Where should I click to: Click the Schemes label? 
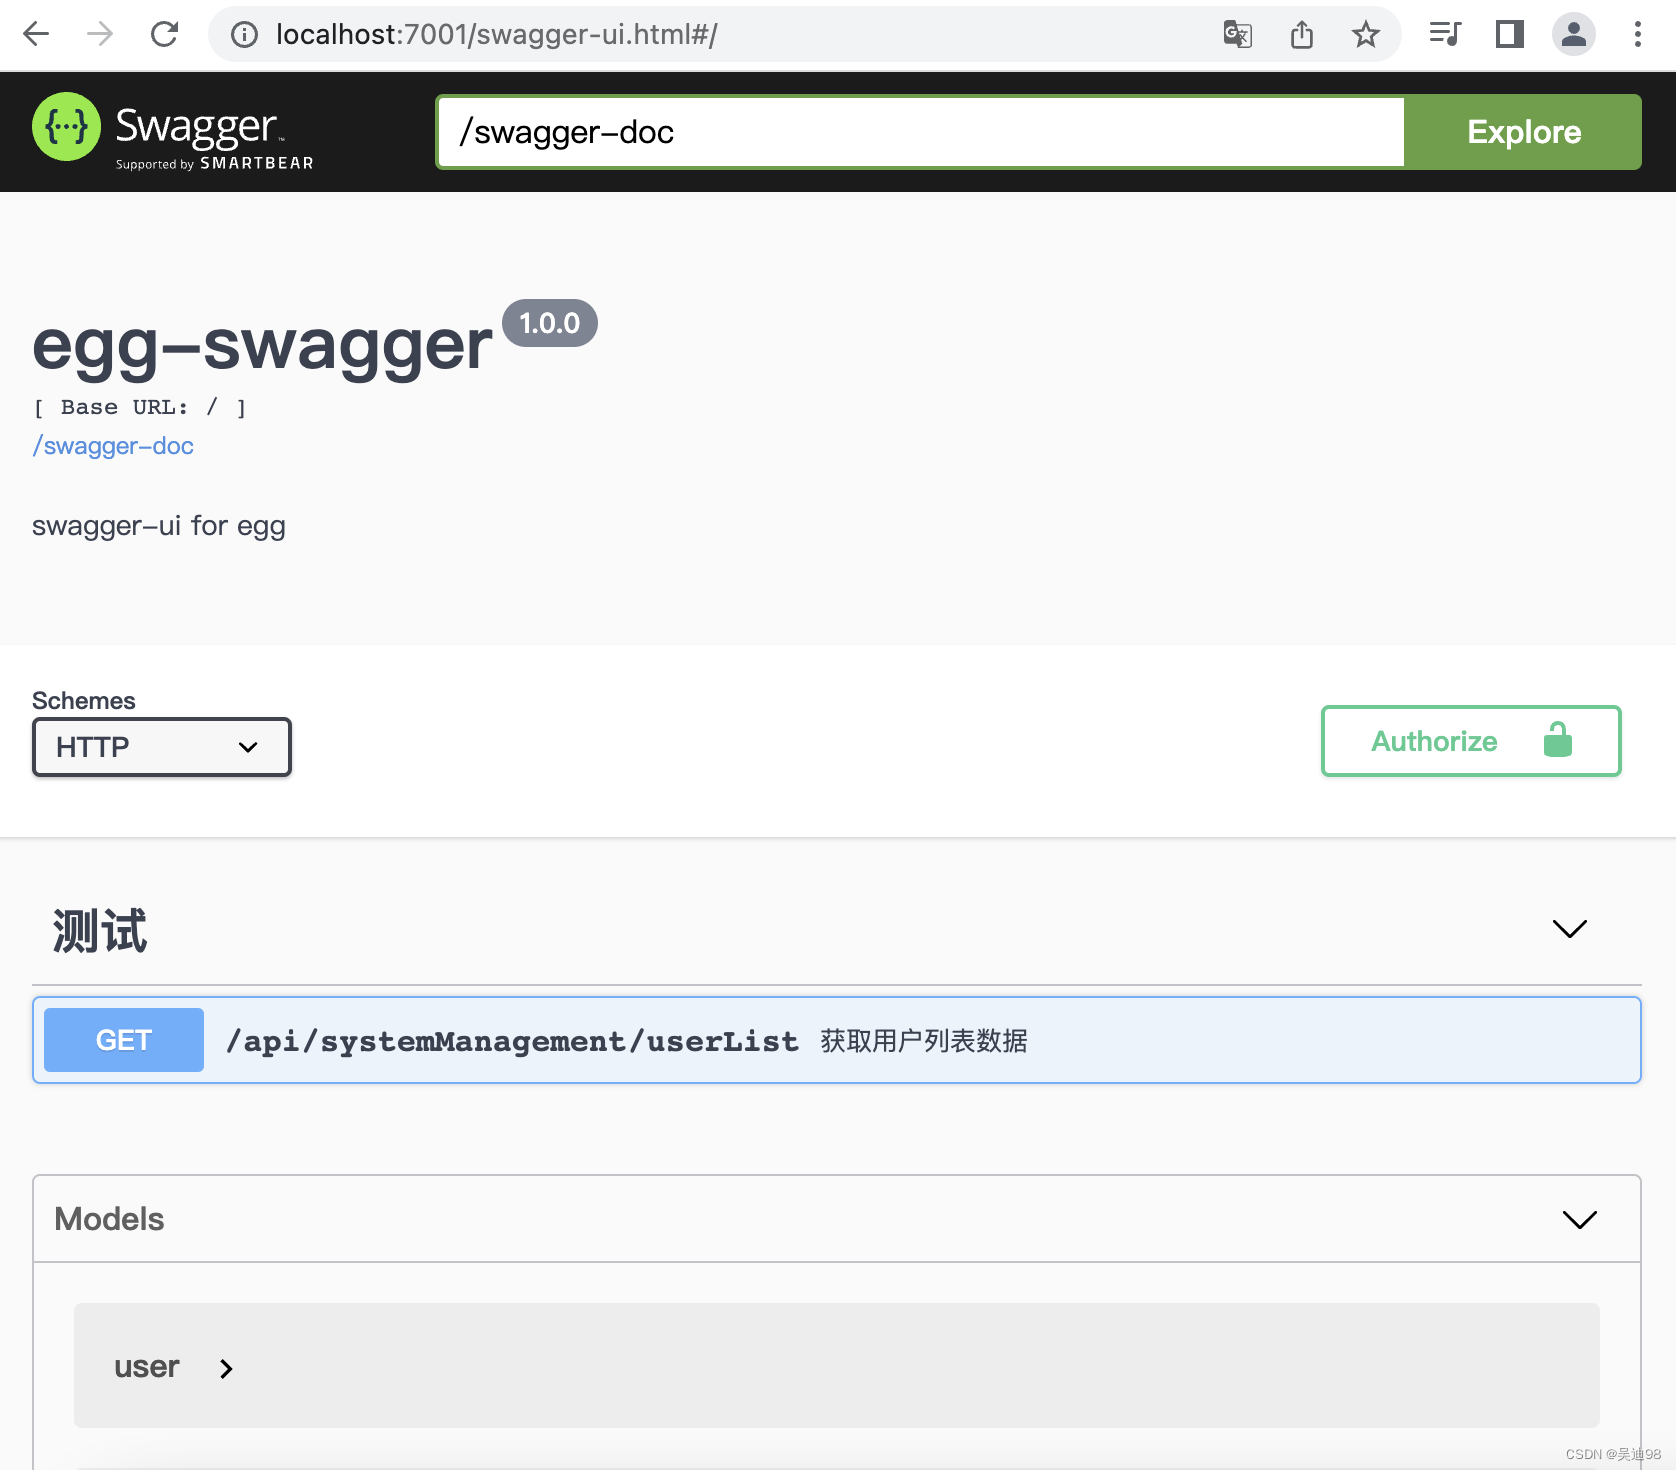(x=84, y=700)
